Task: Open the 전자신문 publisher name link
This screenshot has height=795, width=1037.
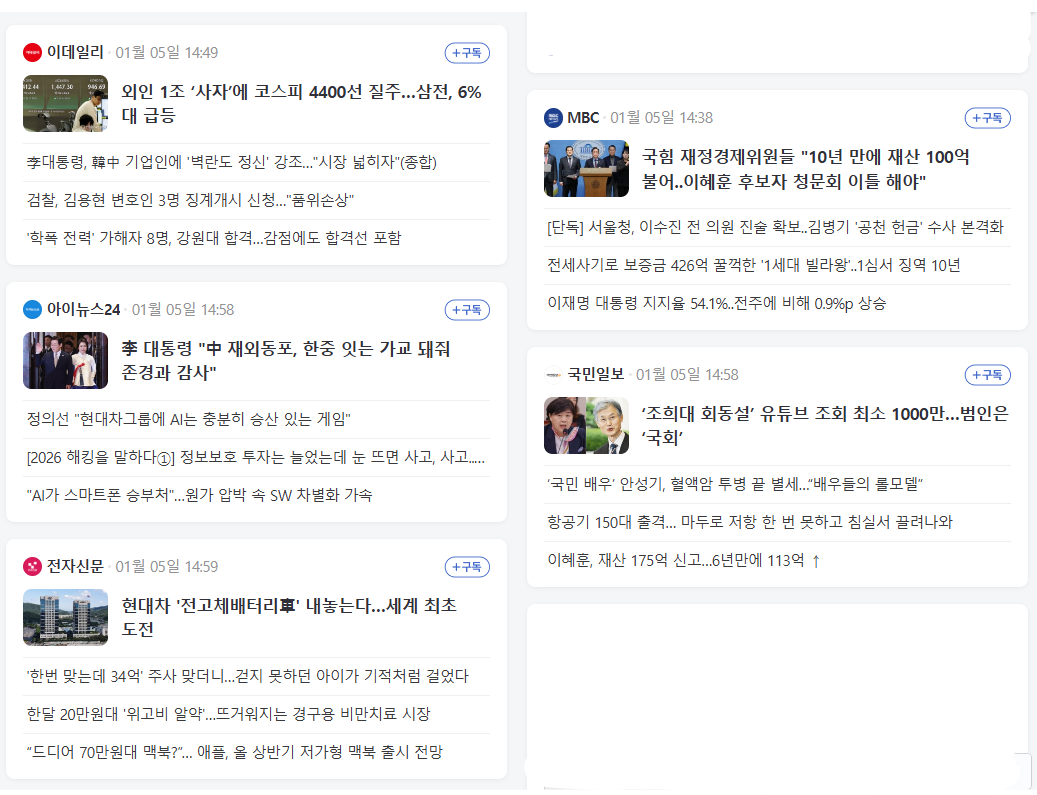Action: 75,566
